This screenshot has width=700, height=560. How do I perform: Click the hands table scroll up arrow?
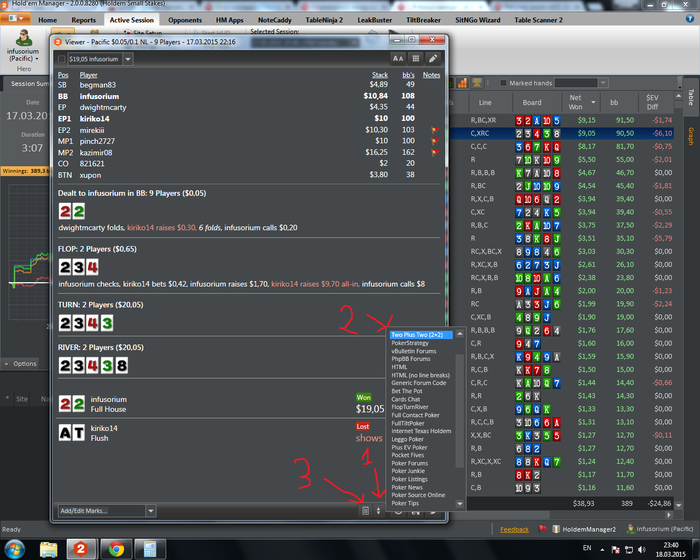point(679,96)
